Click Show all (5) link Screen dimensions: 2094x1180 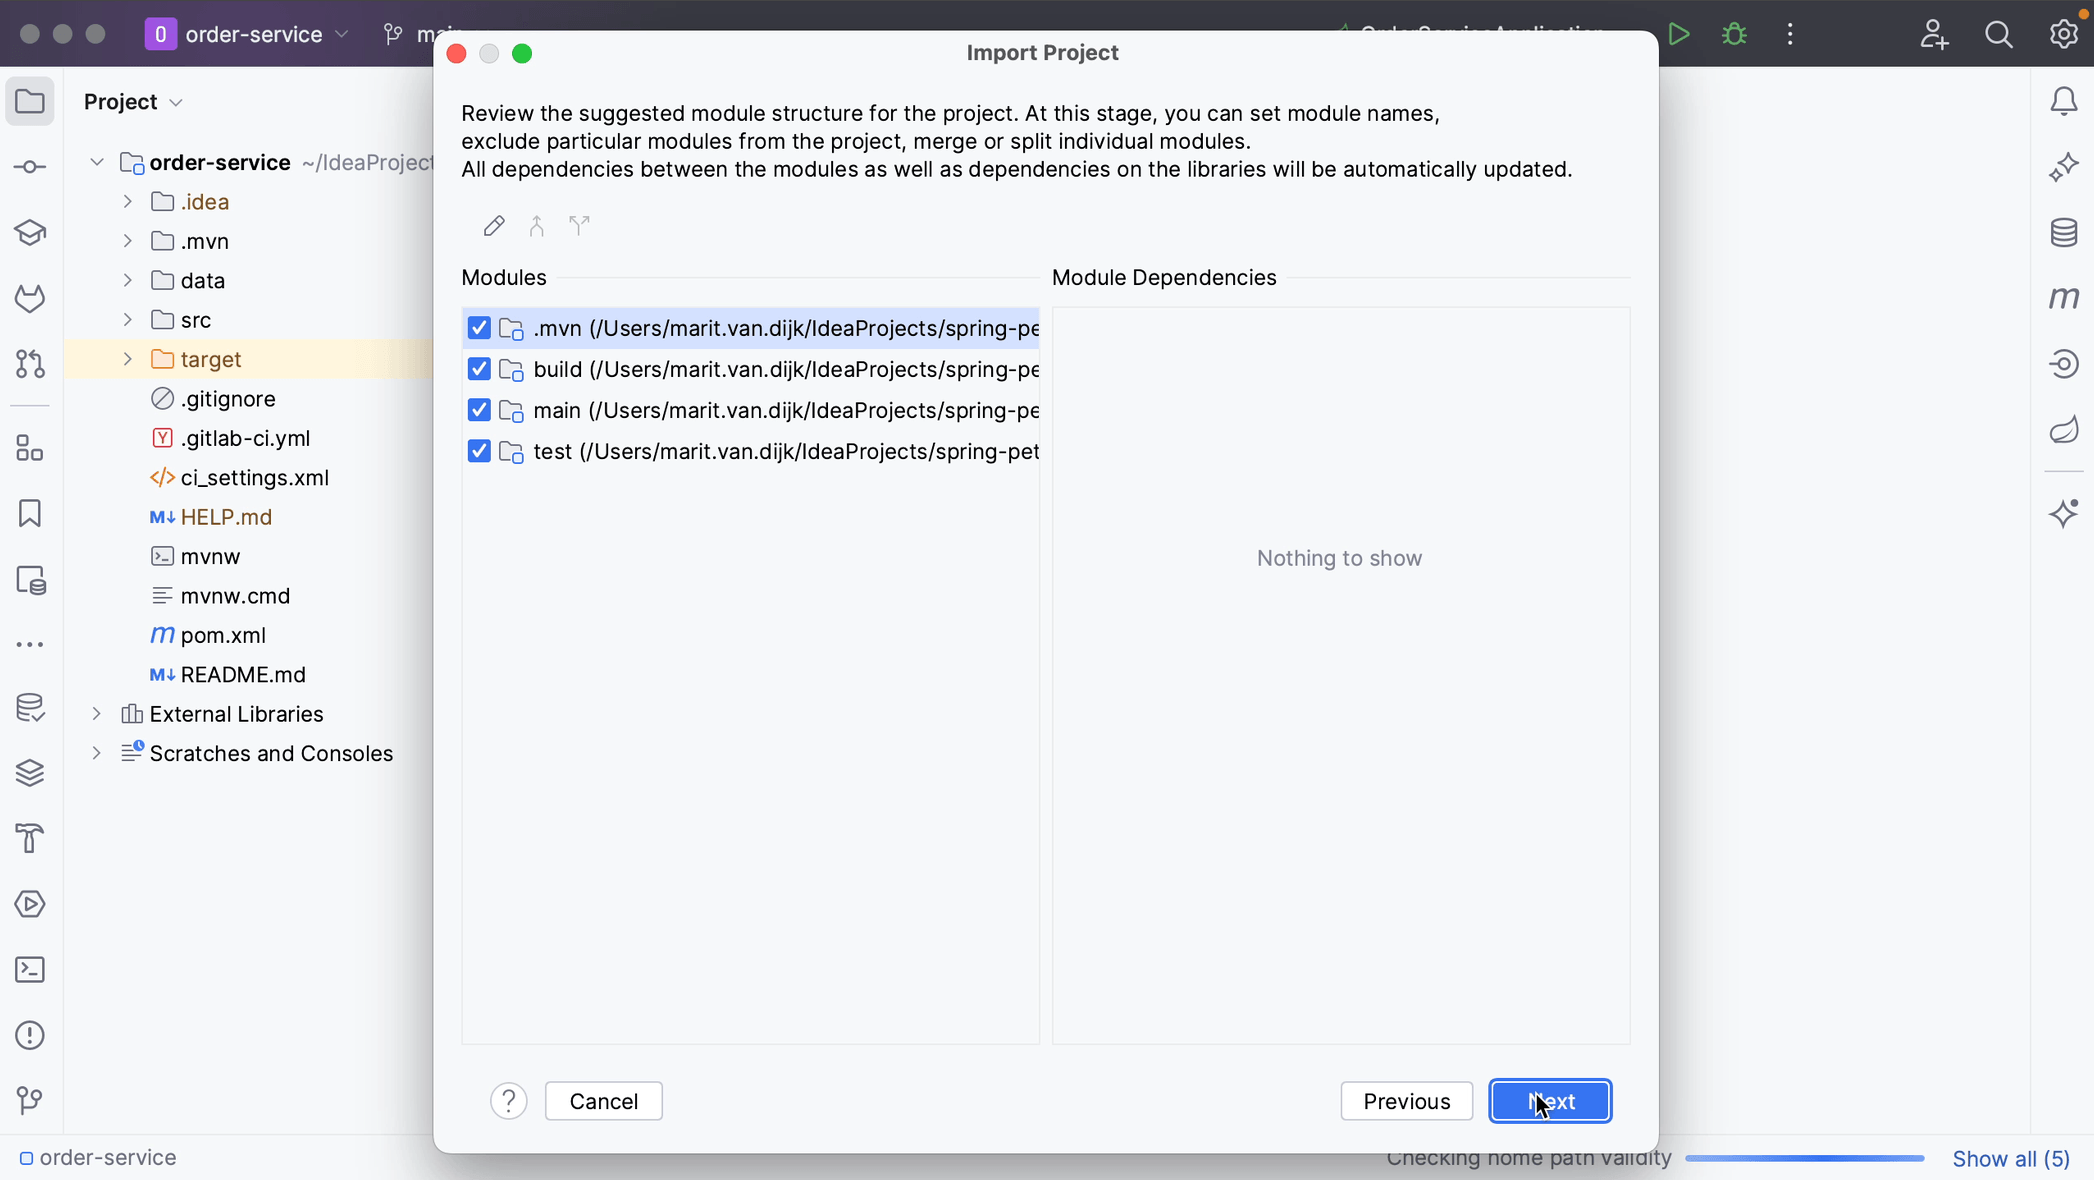point(2012,1158)
